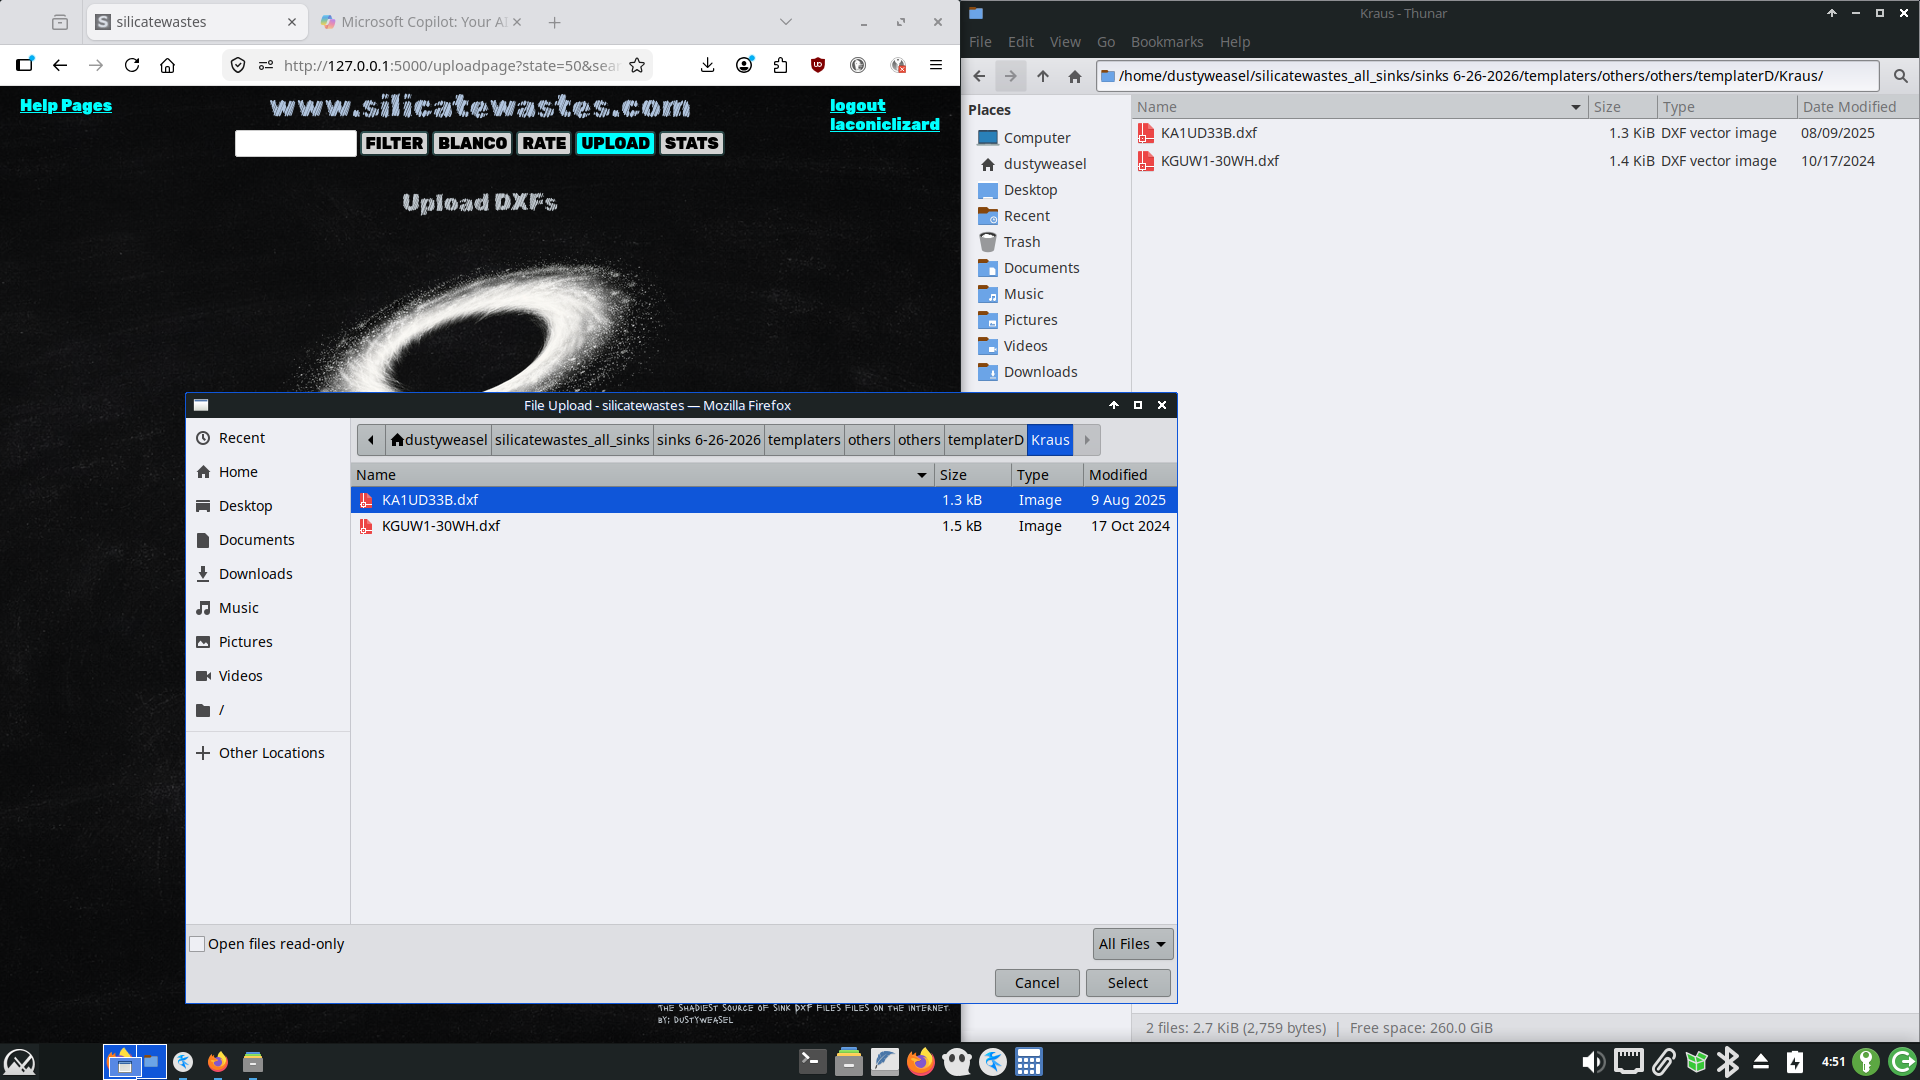The height and width of the screenshot is (1080, 1920).
Task: Click templaterD path segment in dialog
Action: click(985, 440)
